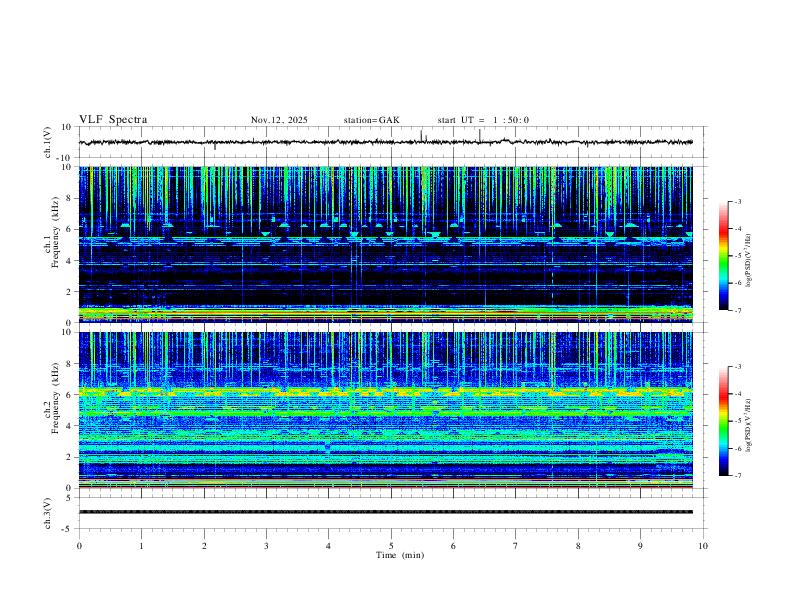Click time axis tick label "0"
The image size is (792, 612).
(79, 546)
